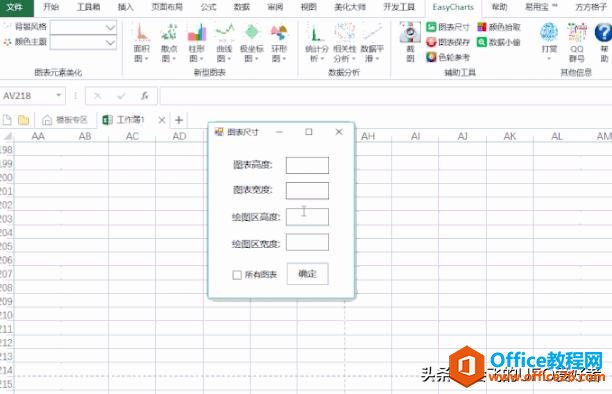
Task: Switch to the 数据 Data ribbon tab
Action: (242, 7)
